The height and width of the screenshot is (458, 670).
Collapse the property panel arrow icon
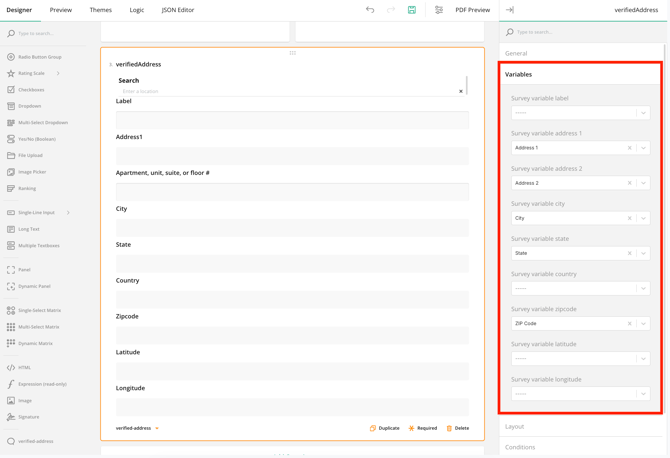[509, 10]
